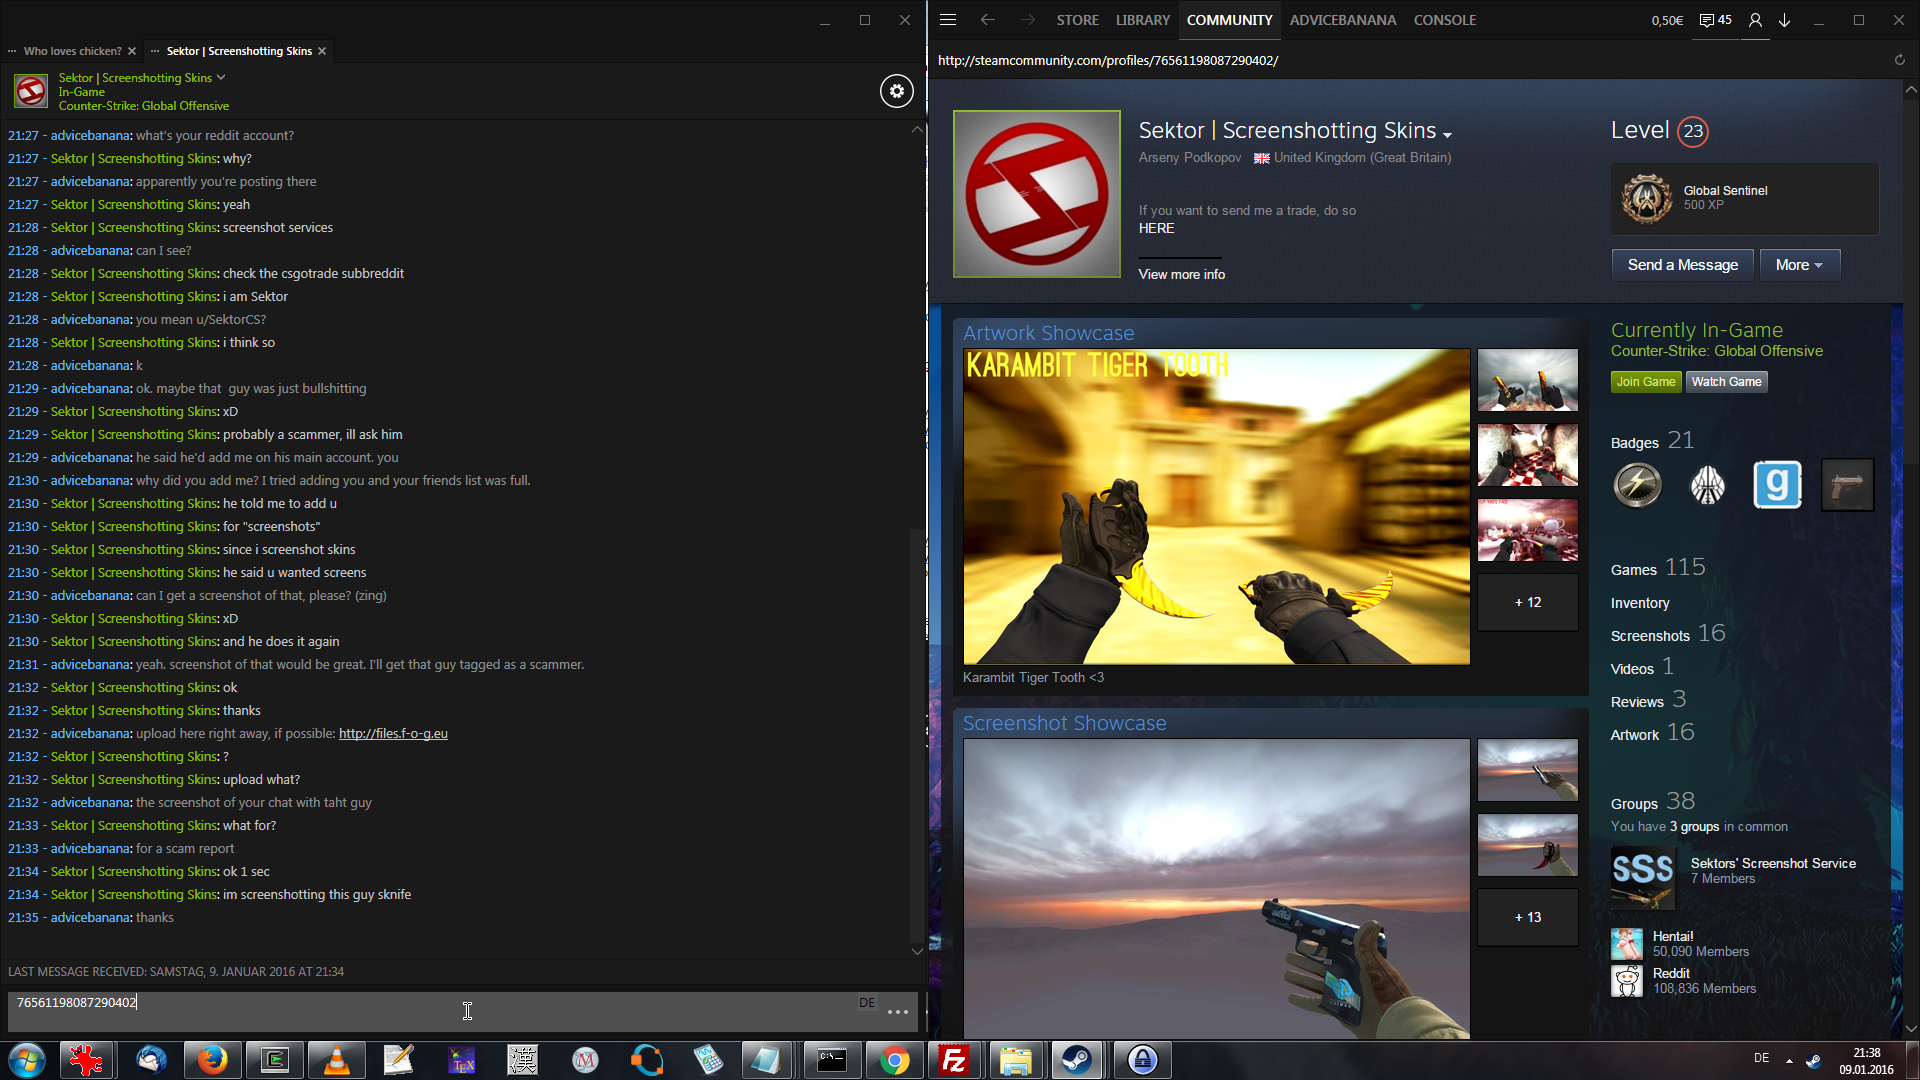Click the Global Sentinel badge icon
The height and width of the screenshot is (1080, 1920).
click(1646, 198)
